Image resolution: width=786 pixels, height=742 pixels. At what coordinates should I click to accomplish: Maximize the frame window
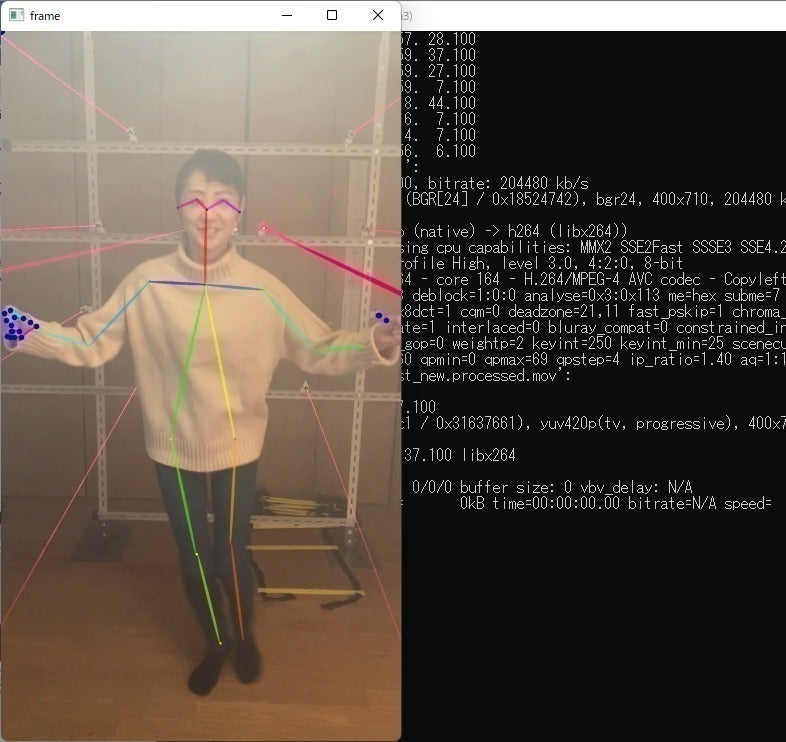[x=332, y=16]
